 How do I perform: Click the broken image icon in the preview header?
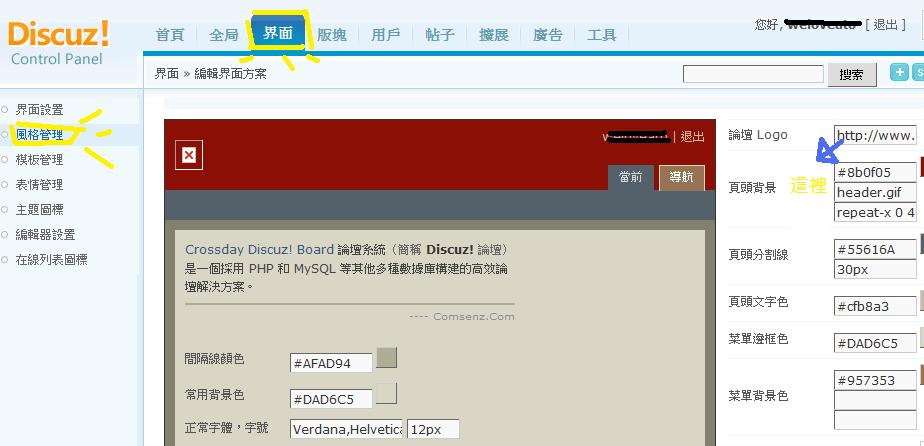tap(189, 156)
